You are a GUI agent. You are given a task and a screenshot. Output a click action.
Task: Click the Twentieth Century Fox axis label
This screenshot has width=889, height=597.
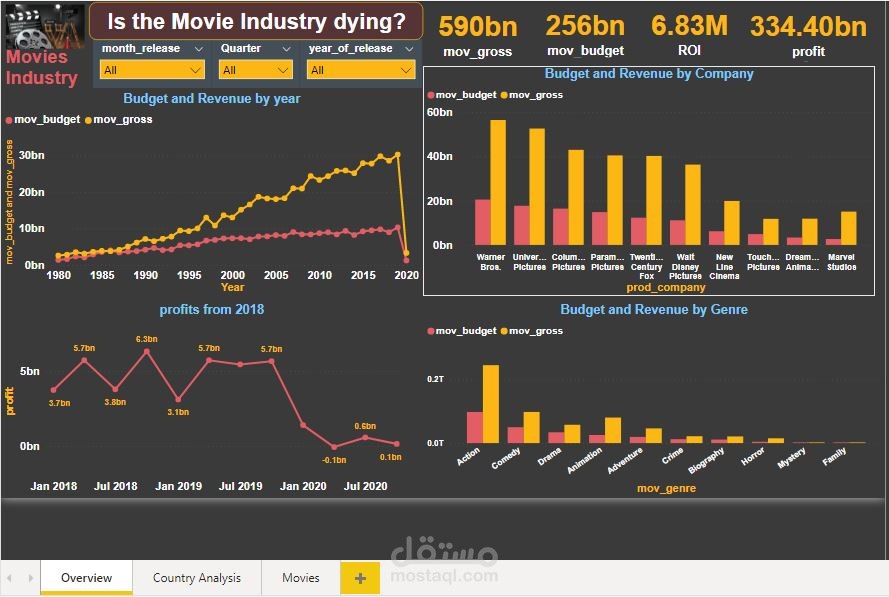[646, 266]
